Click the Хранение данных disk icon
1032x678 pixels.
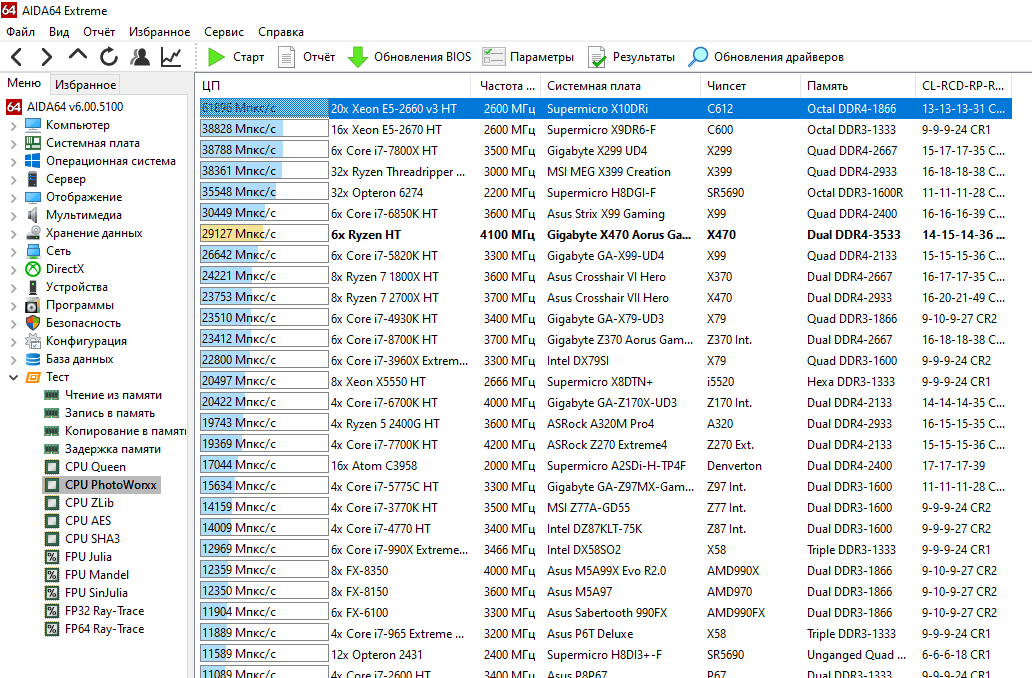point(33,233)
